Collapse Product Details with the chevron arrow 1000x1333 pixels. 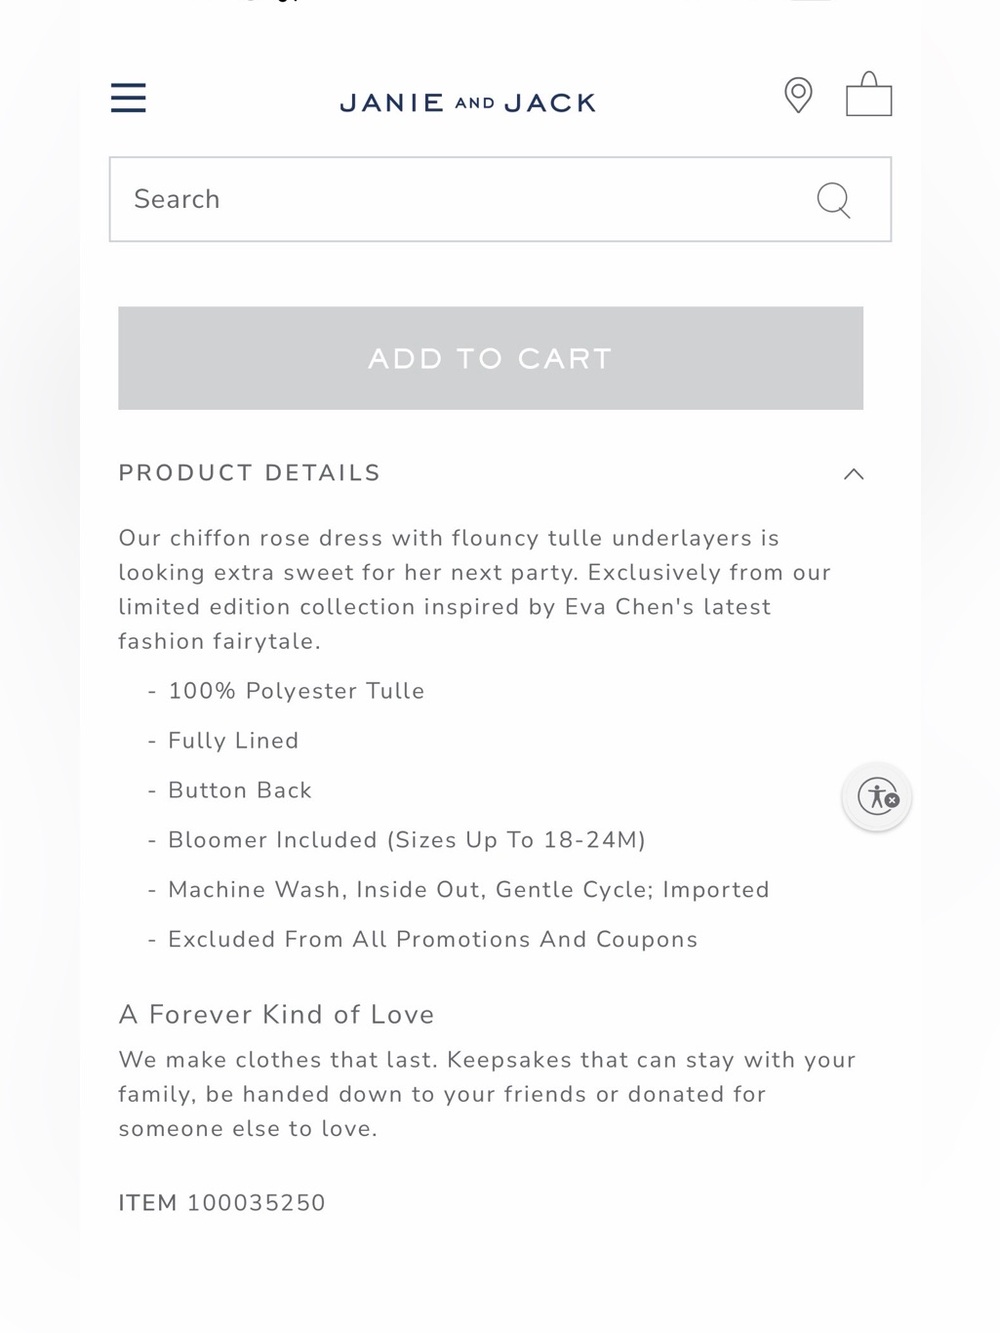click(853, 474)
